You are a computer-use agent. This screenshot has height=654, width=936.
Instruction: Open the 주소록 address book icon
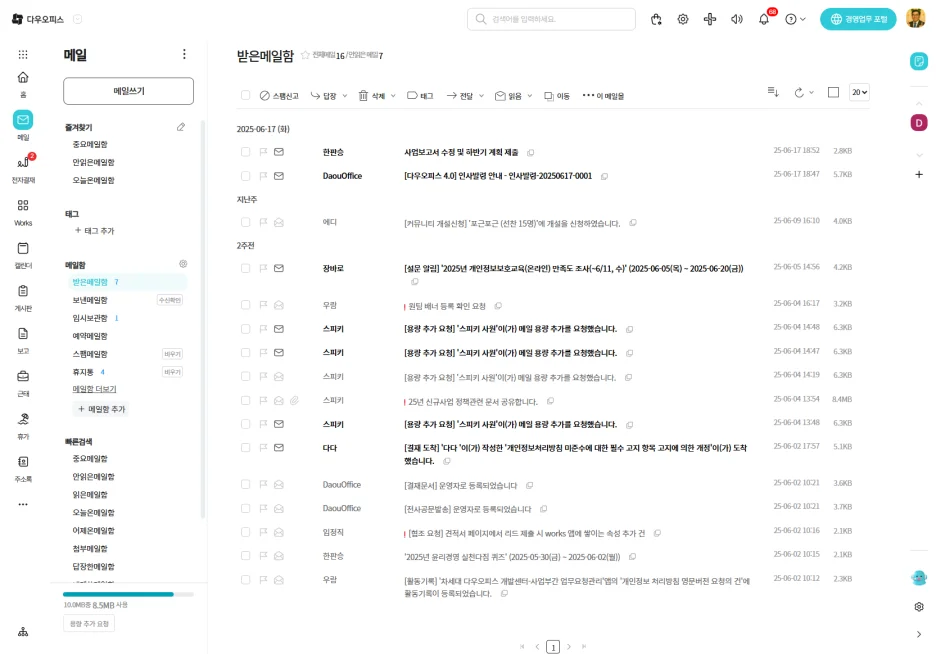coord(22,462)
